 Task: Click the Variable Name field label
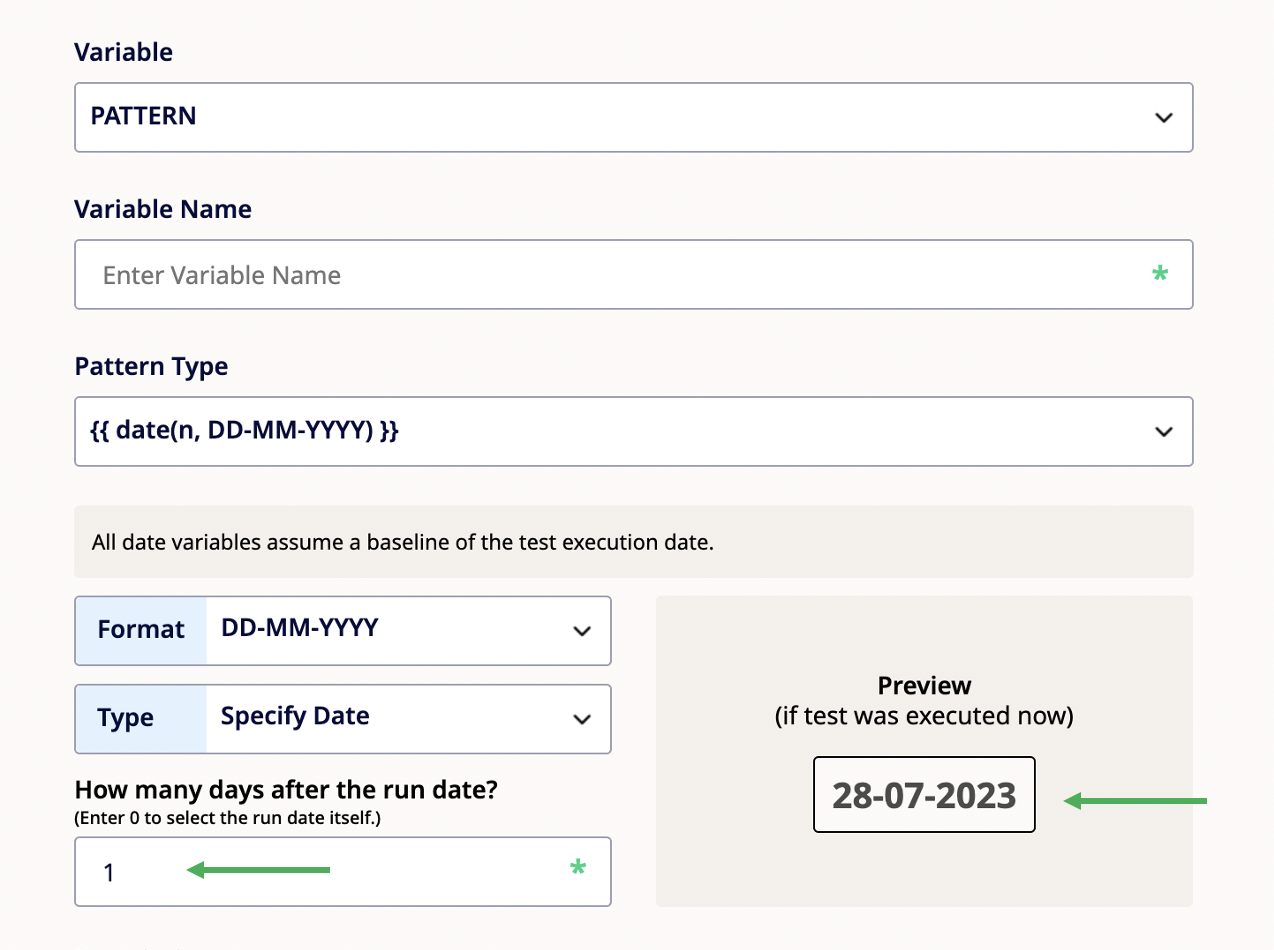(x=163, y=209)
